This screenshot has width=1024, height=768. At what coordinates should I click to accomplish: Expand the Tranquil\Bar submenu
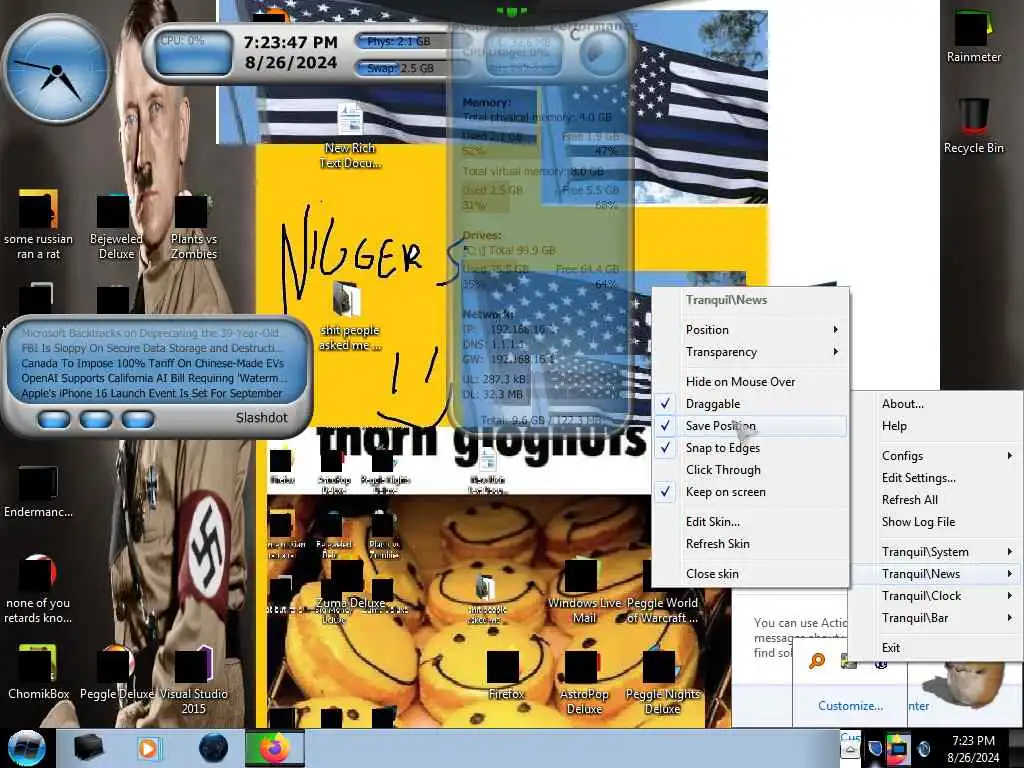(x=937, y=618)
